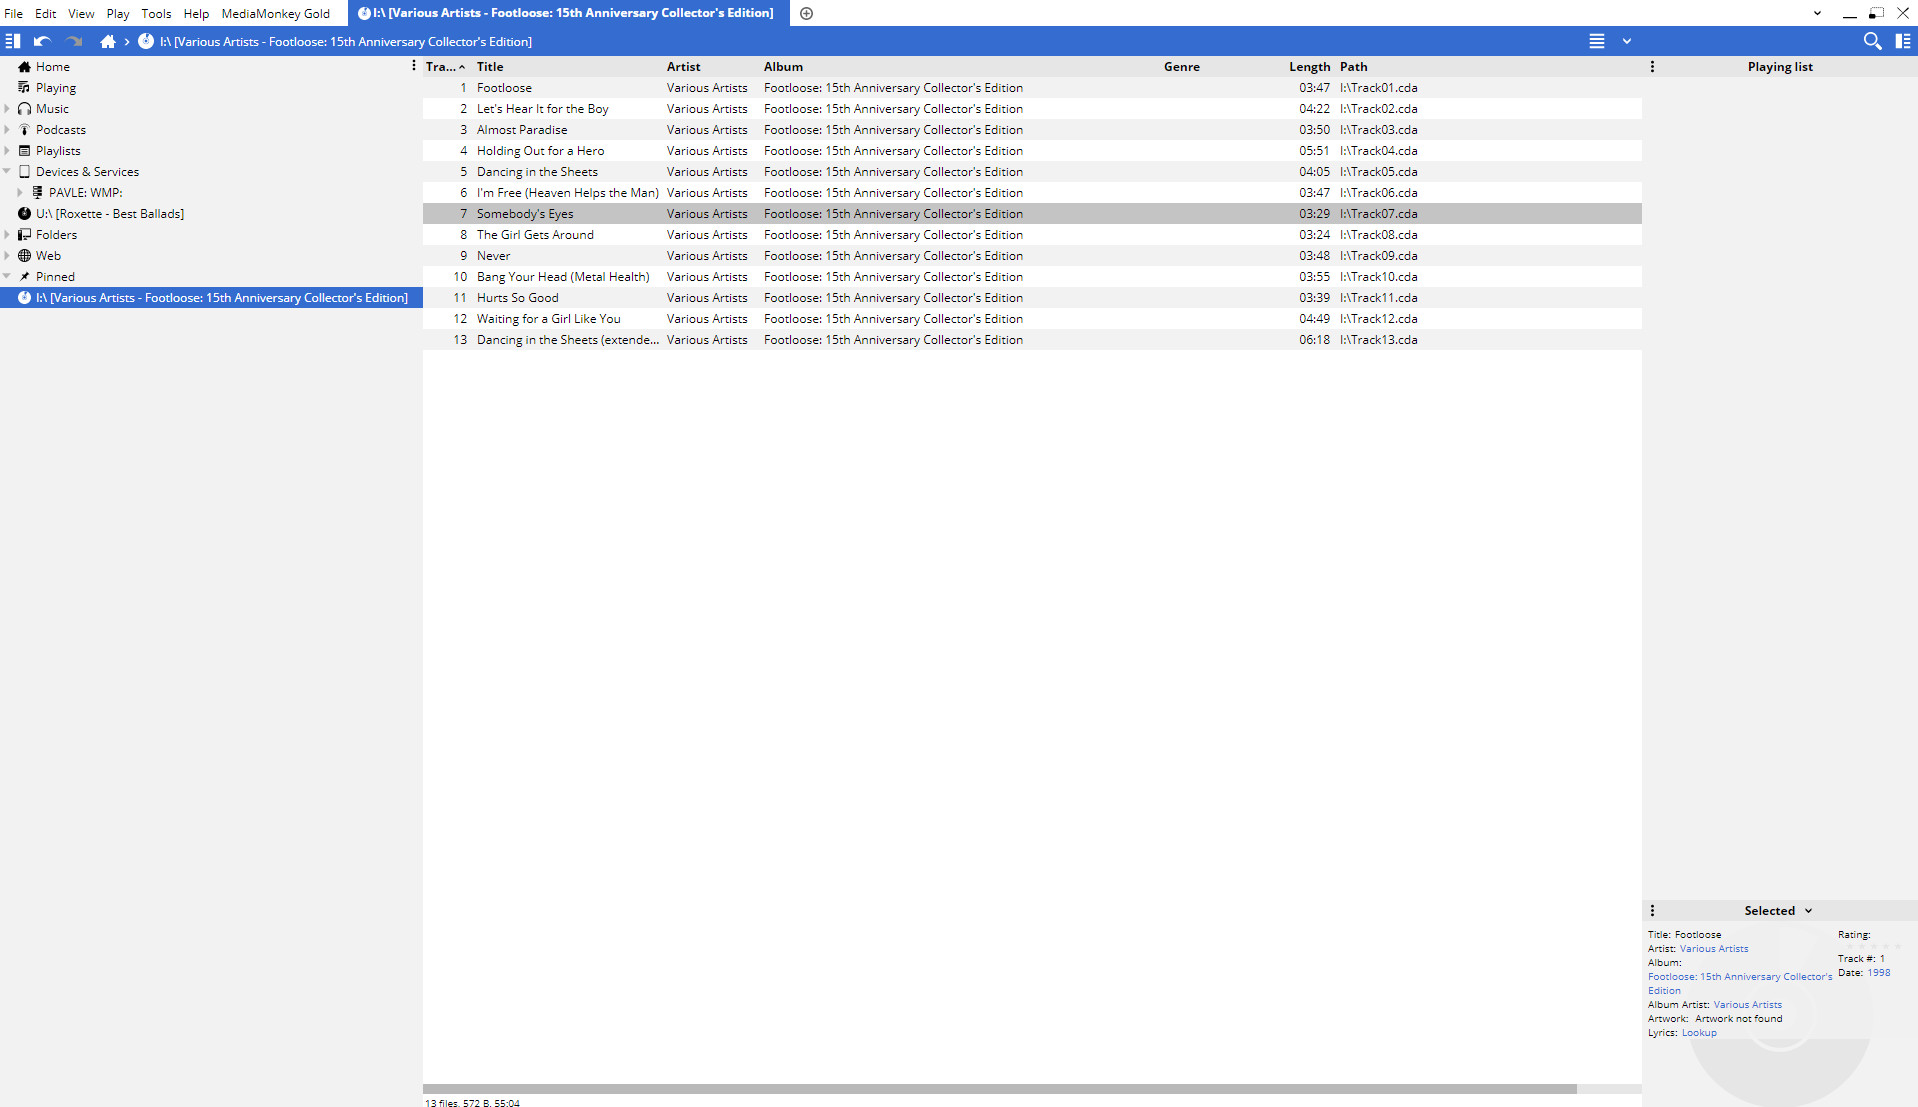
Task: Open the view options dropdown arrow
Action: [x=1627, y=41]
